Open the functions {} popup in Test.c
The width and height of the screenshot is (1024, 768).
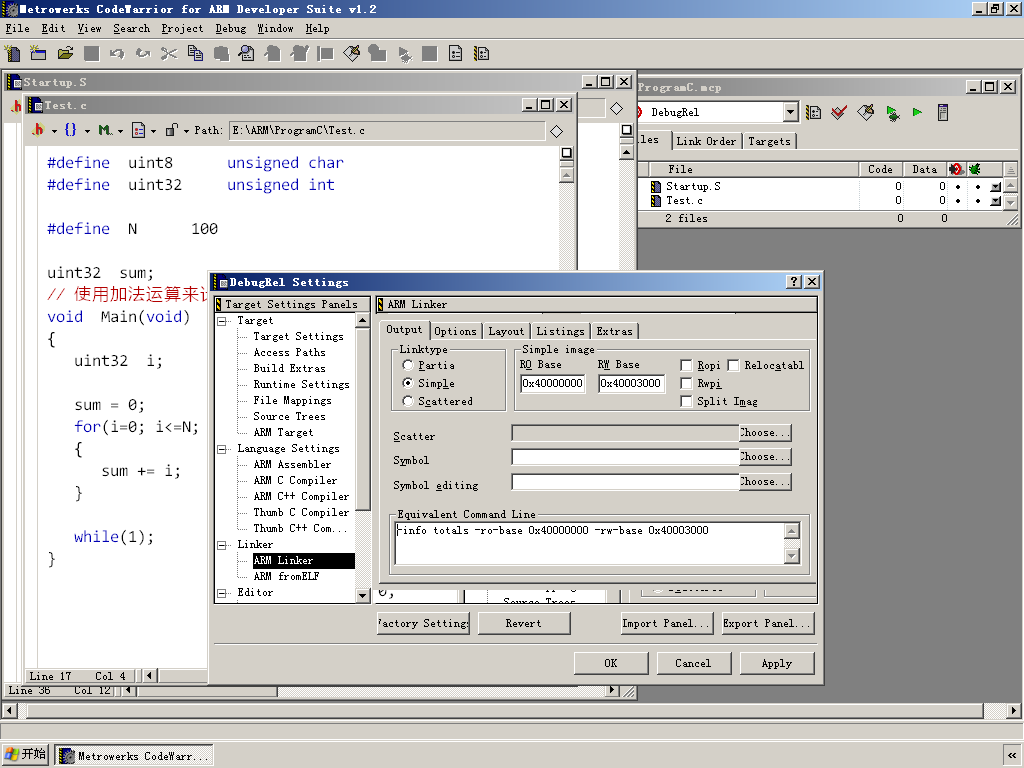(76, 130)
